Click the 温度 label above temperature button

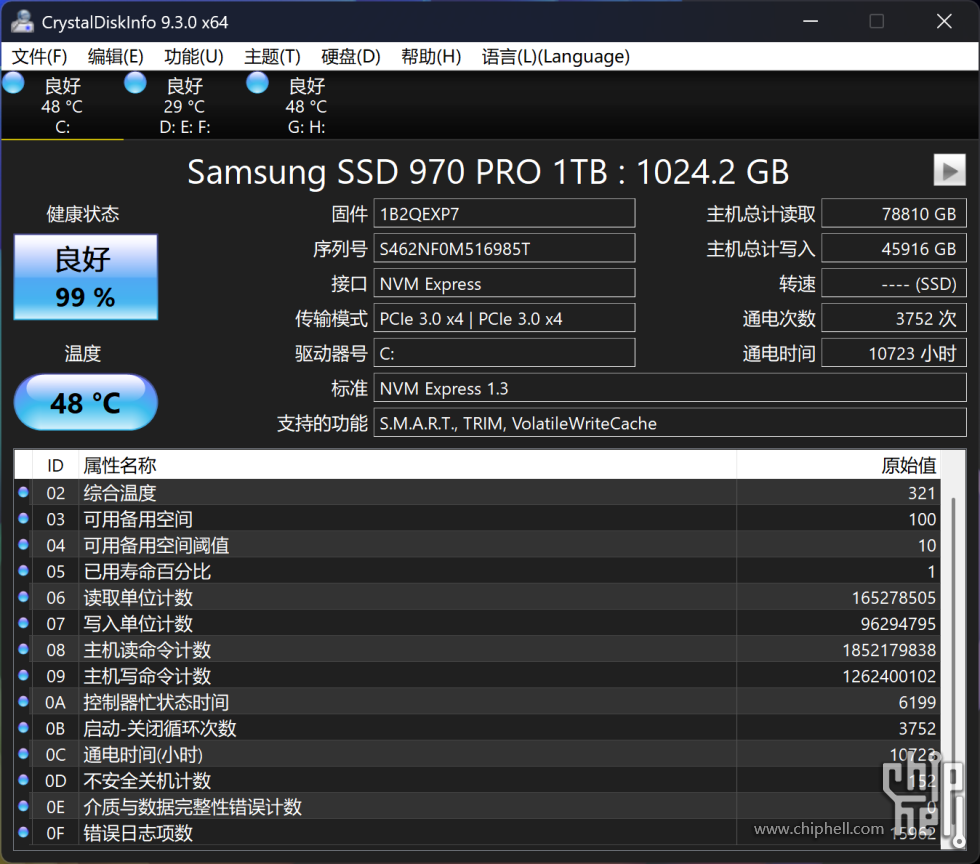pyautogui.click(x=82, y=353)
